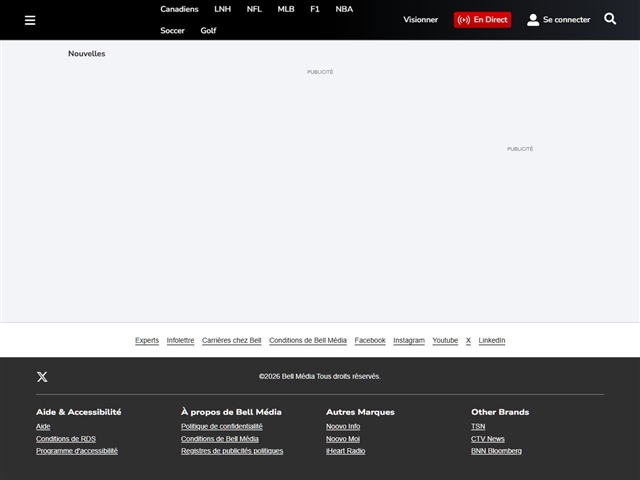The image size is (640, 480).
Task: Visit the Facebook link
Action: 370,341
